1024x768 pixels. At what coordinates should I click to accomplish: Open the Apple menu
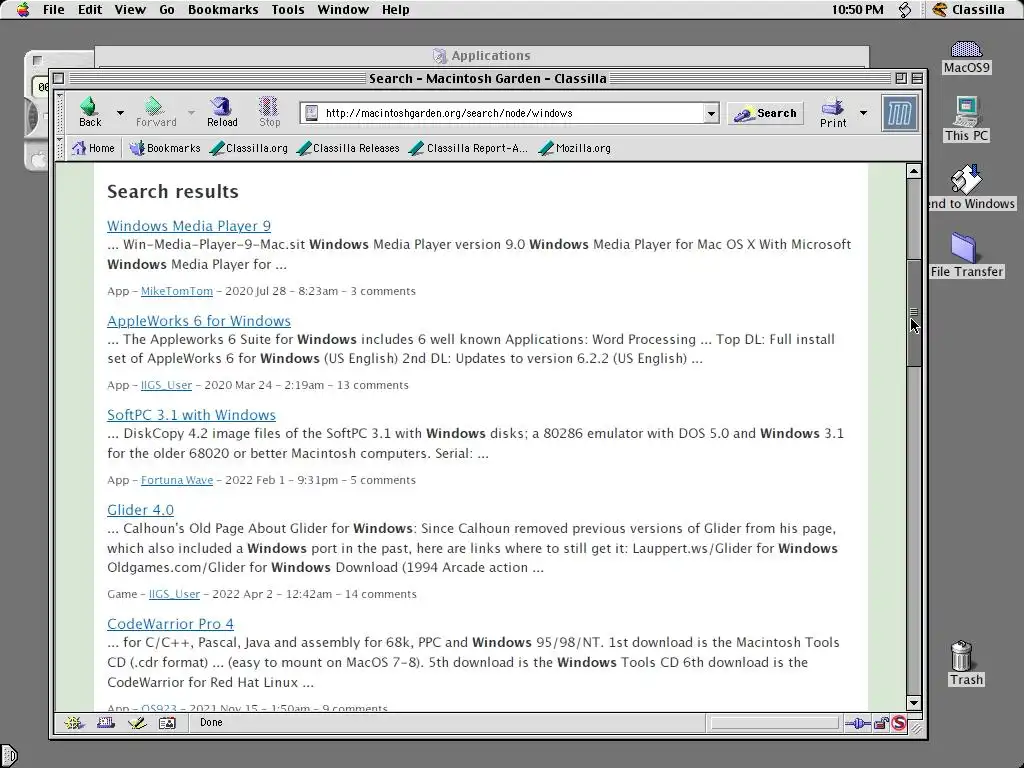(23, 9)
